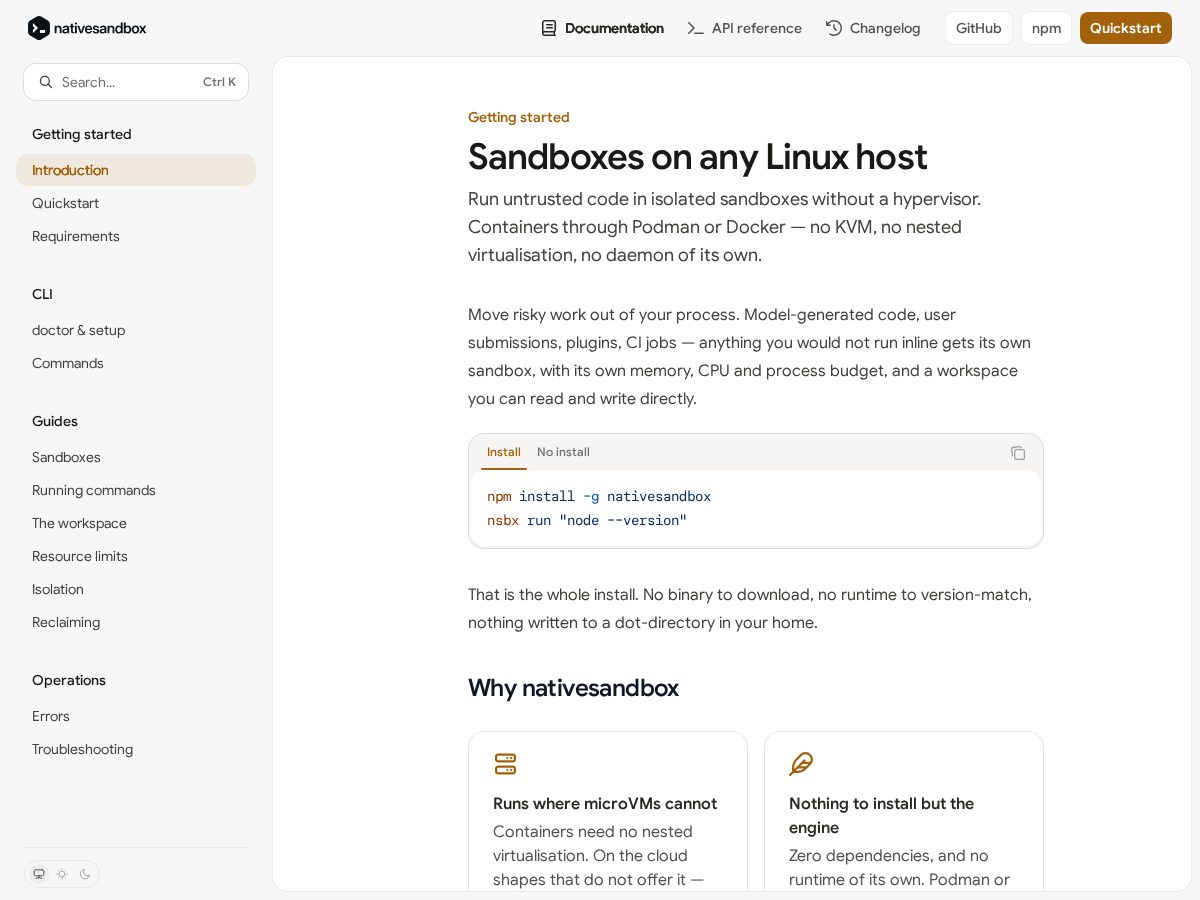Click the Quickstart header button
Image resolution: width=1200 pixels, height=900 pixels.
1126,28
